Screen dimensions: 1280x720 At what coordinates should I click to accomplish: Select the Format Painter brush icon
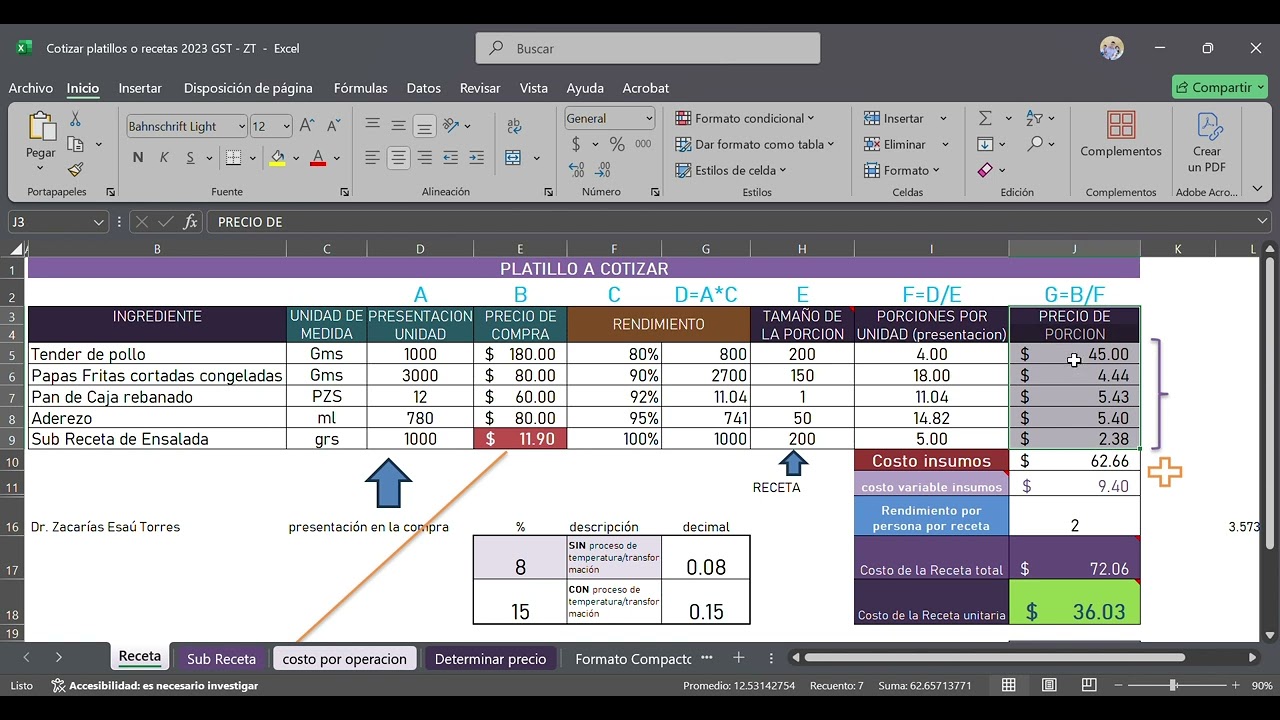[x=75, y=170]
